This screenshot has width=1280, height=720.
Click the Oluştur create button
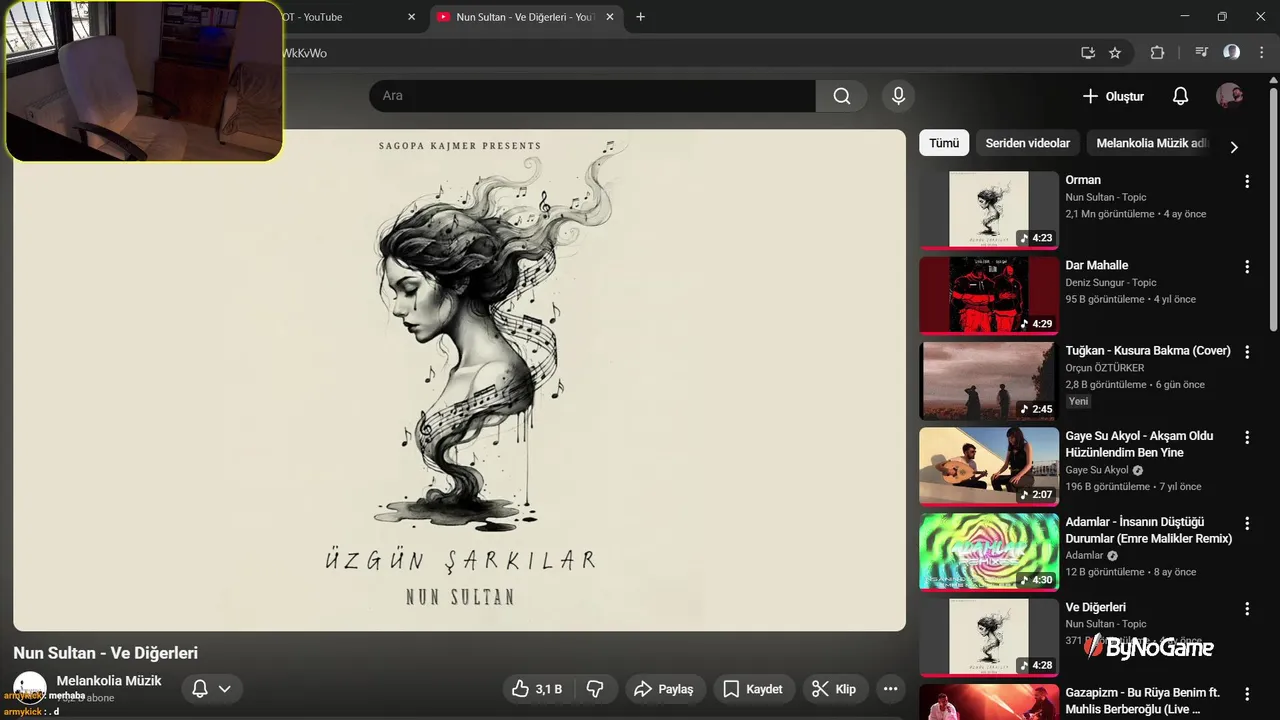1113,96
